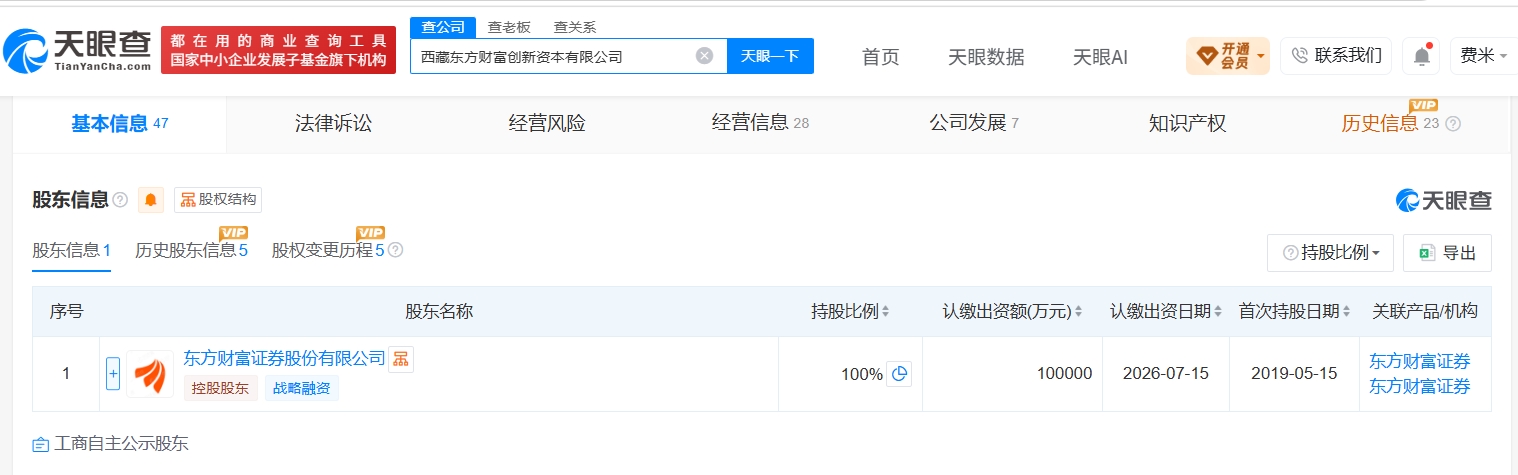
Task: Switch to the 经营风险 tab
Action: pyautogui.click(x=547, y=124)
